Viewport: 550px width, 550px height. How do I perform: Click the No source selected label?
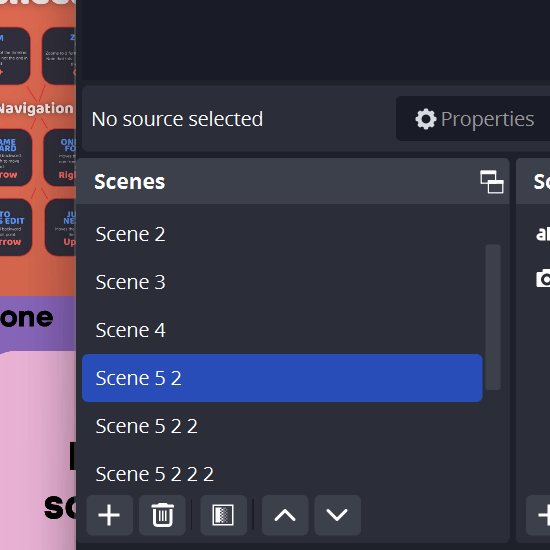pos(177,119)
